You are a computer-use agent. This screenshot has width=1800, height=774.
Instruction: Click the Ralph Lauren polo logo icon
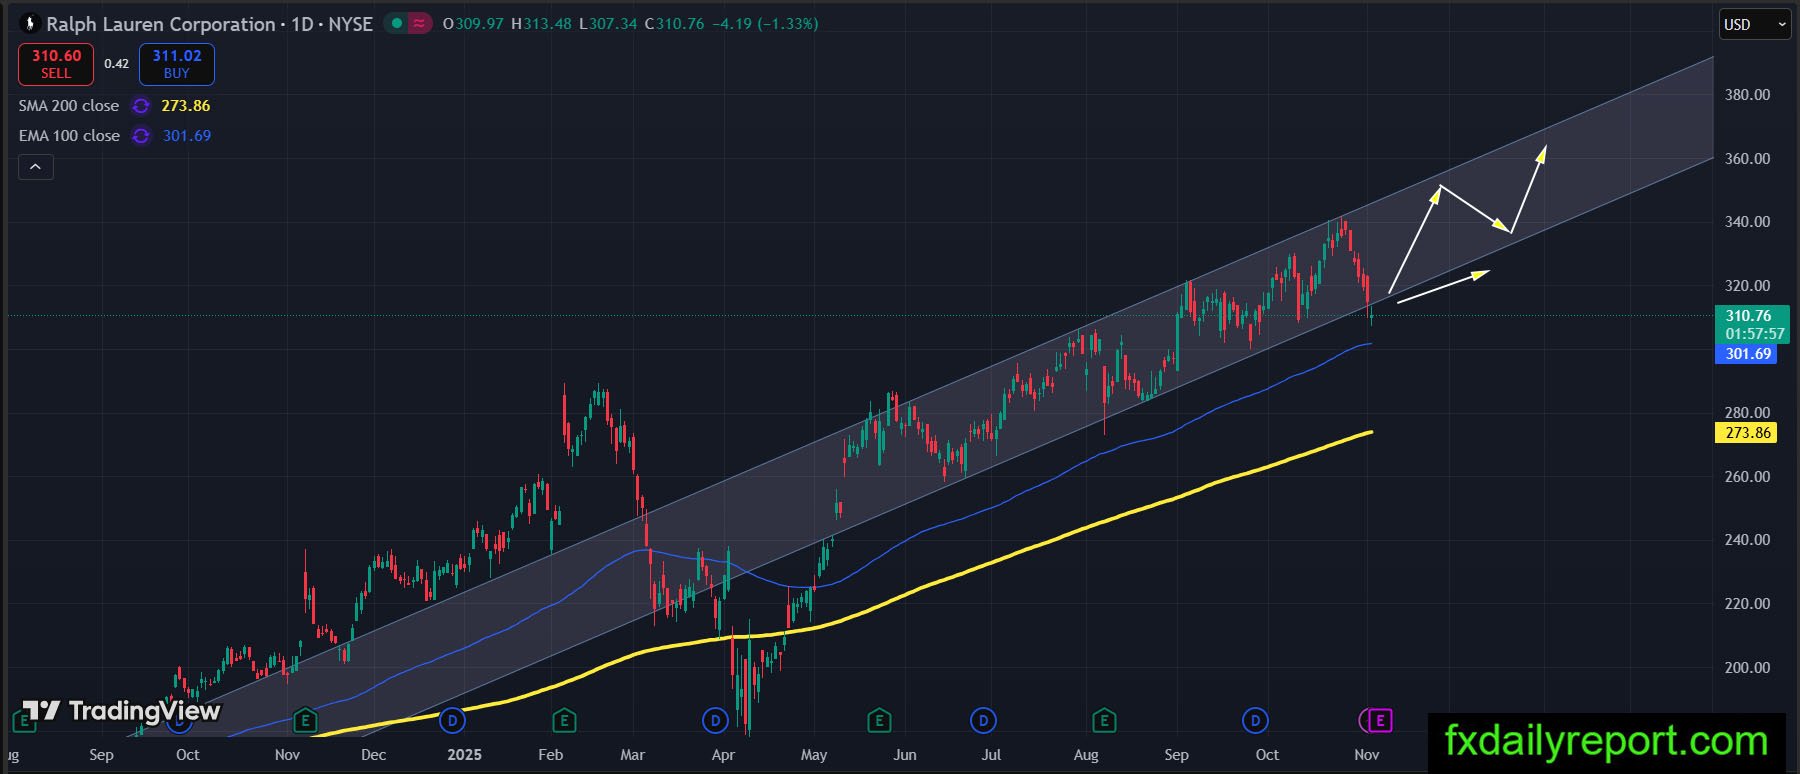(x=30, y=24)
